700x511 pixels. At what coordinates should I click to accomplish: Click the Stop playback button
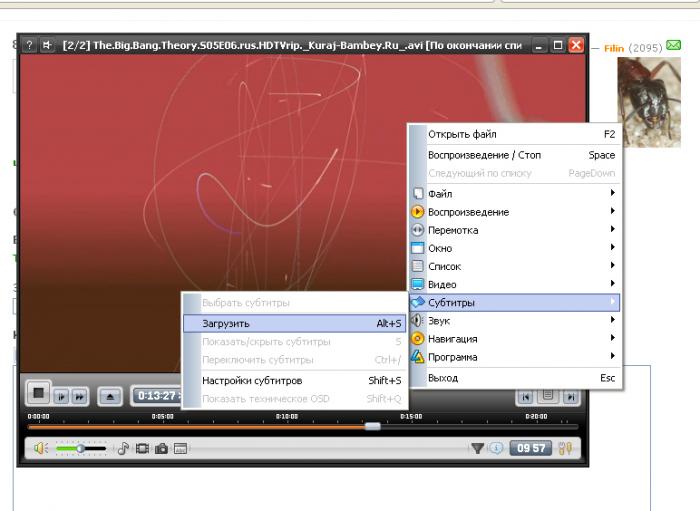tap(38, 393)
